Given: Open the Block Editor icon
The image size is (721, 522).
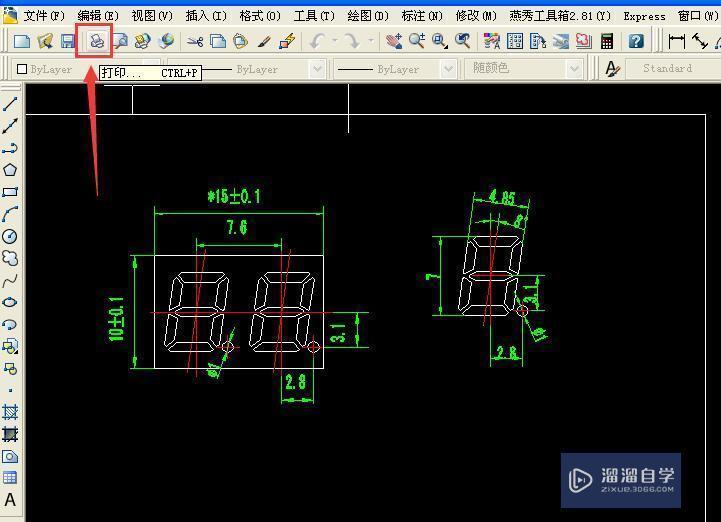Looking at the screenshot, I should coord(287,41).
